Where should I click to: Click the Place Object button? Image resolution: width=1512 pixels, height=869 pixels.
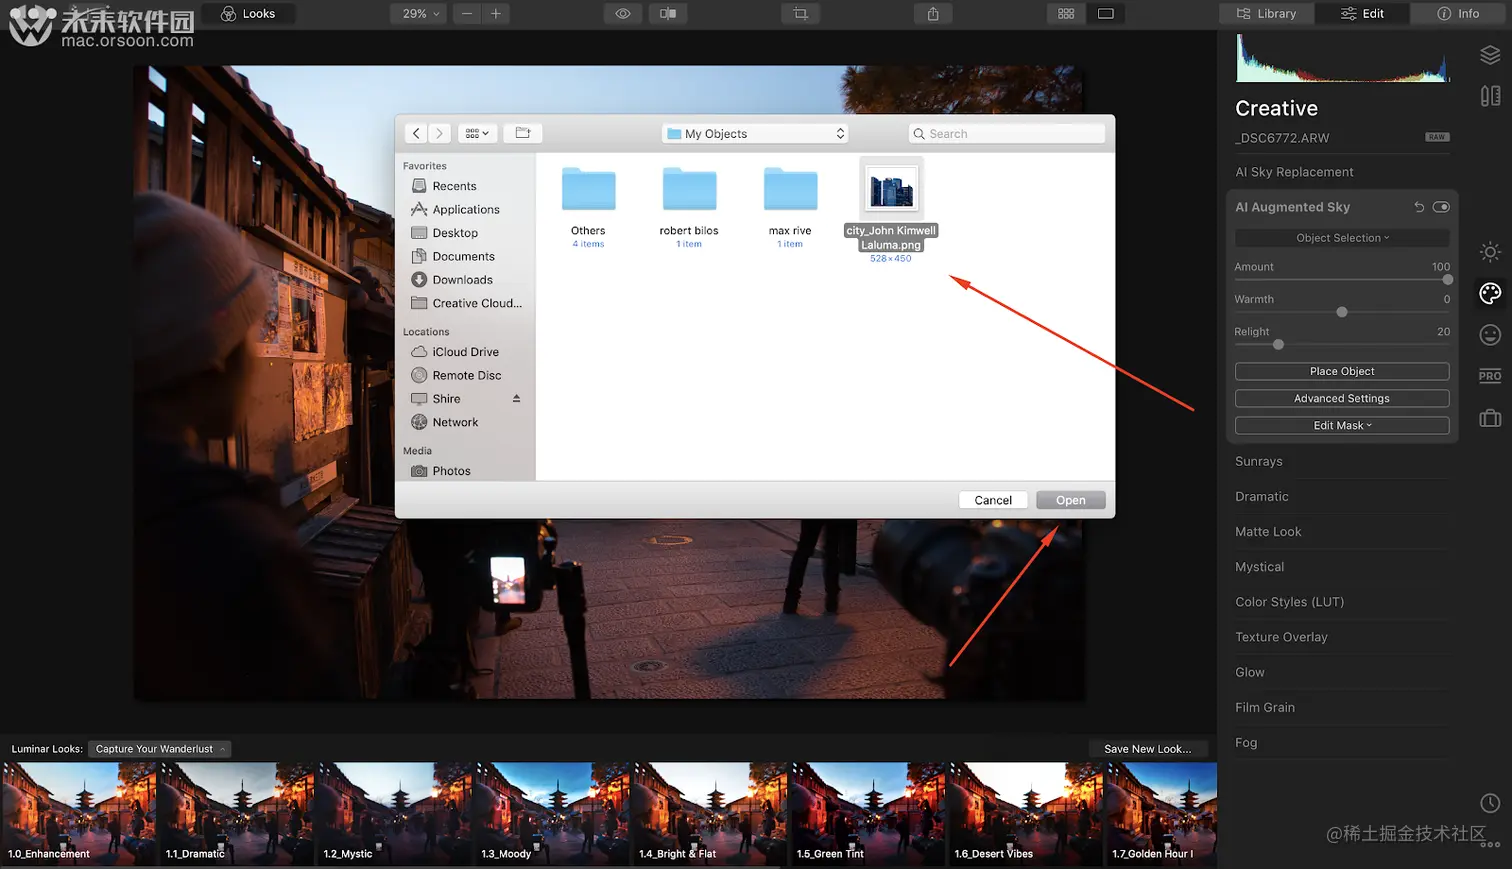[x=1342, y=371]
